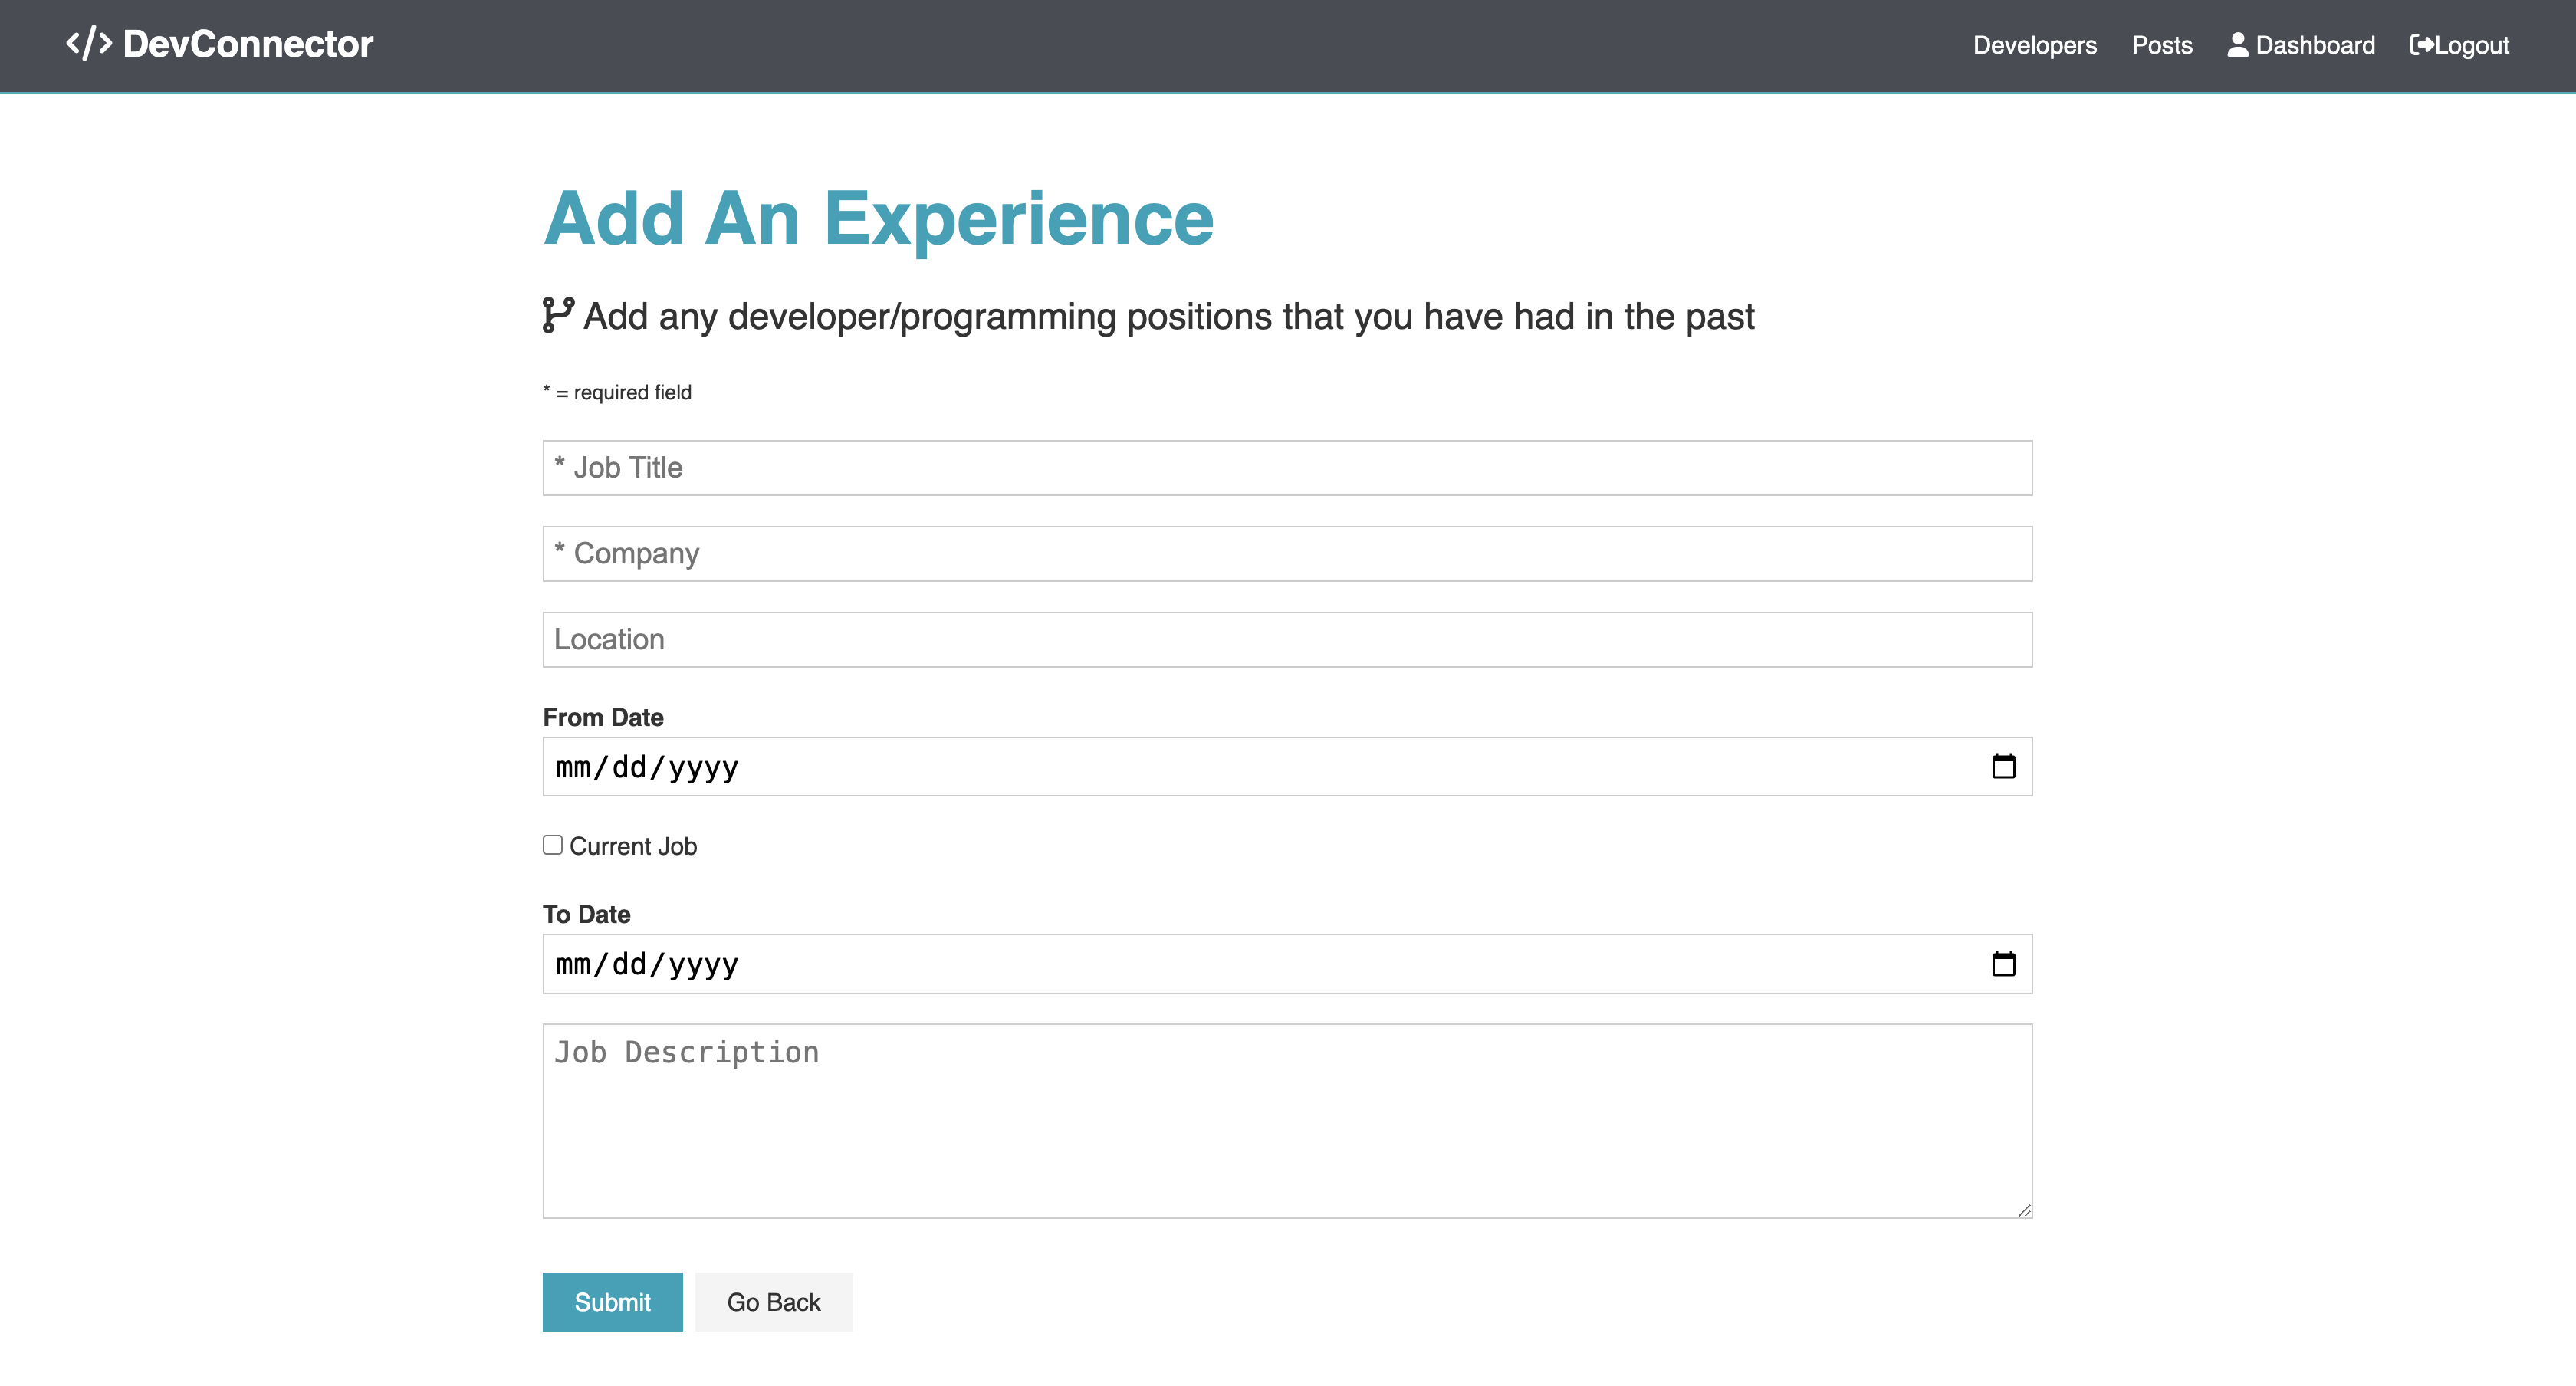Click the Go Back button
Image resolution: width=2576 pixels, height=1386 pixels.
coord(773,1302)
